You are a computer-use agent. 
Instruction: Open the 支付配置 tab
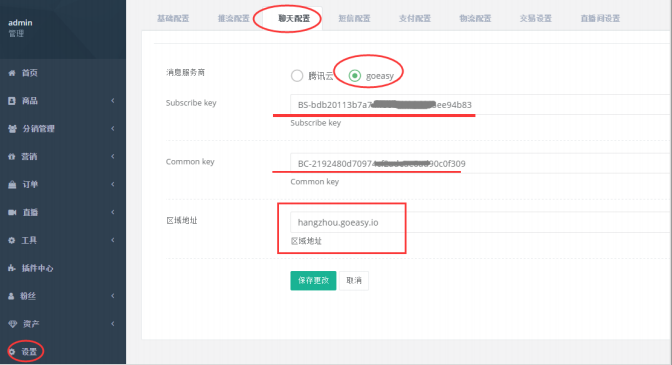414,18
